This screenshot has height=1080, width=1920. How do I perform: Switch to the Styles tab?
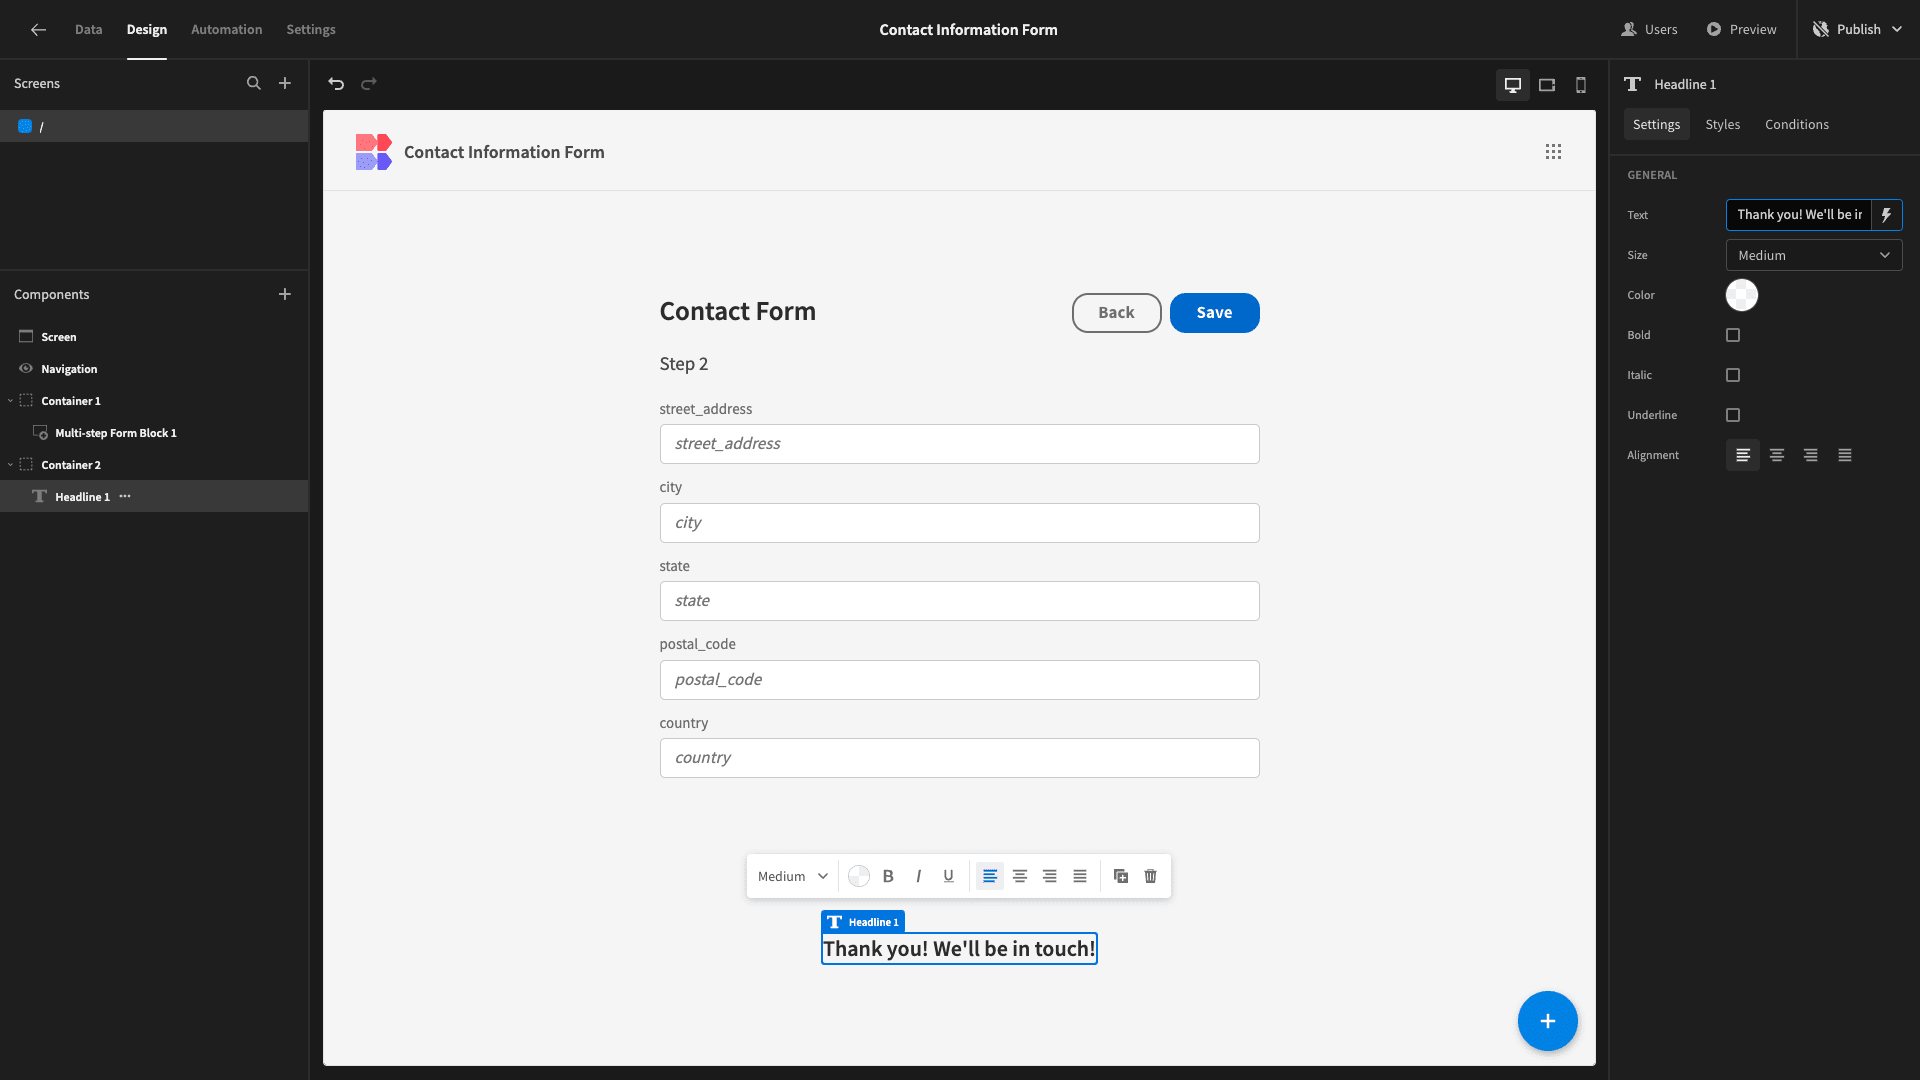click(x=1722, y=125)
